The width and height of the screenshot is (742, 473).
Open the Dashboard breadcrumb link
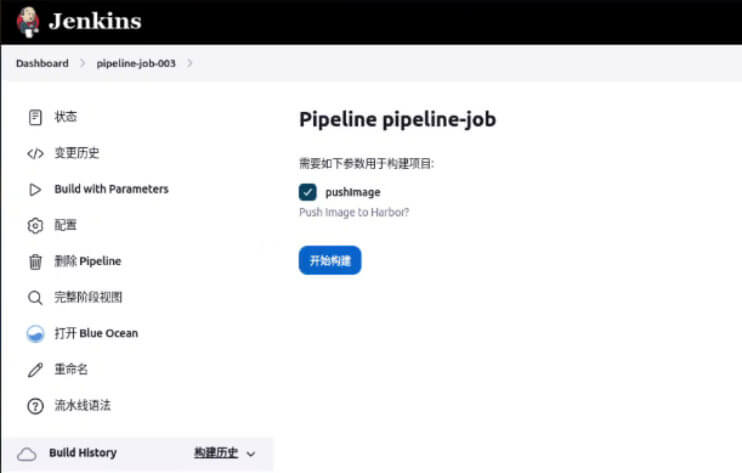pos(42,63)
